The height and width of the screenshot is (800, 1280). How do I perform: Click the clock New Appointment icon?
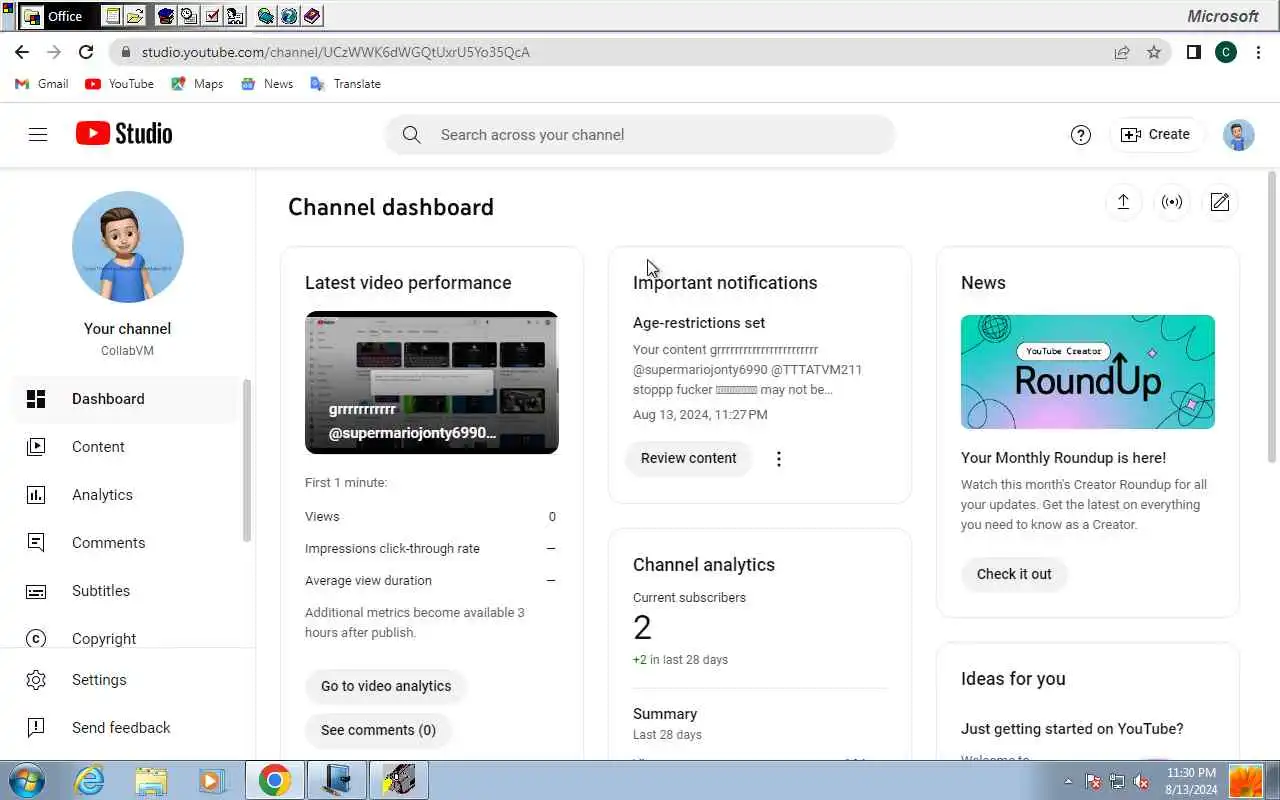[189, 16]
